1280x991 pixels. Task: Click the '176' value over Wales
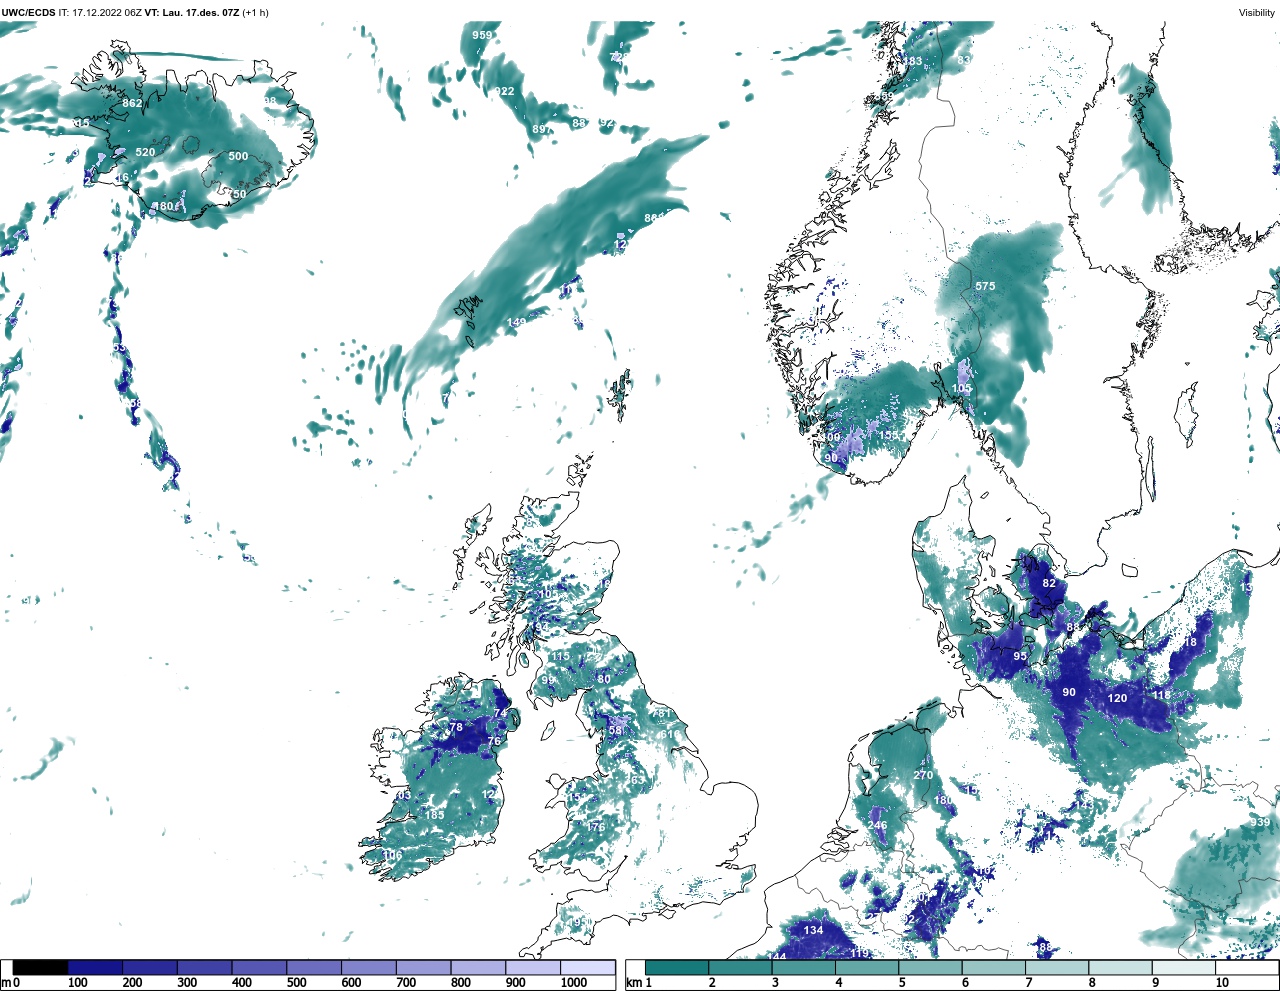[x=596, y=827]
